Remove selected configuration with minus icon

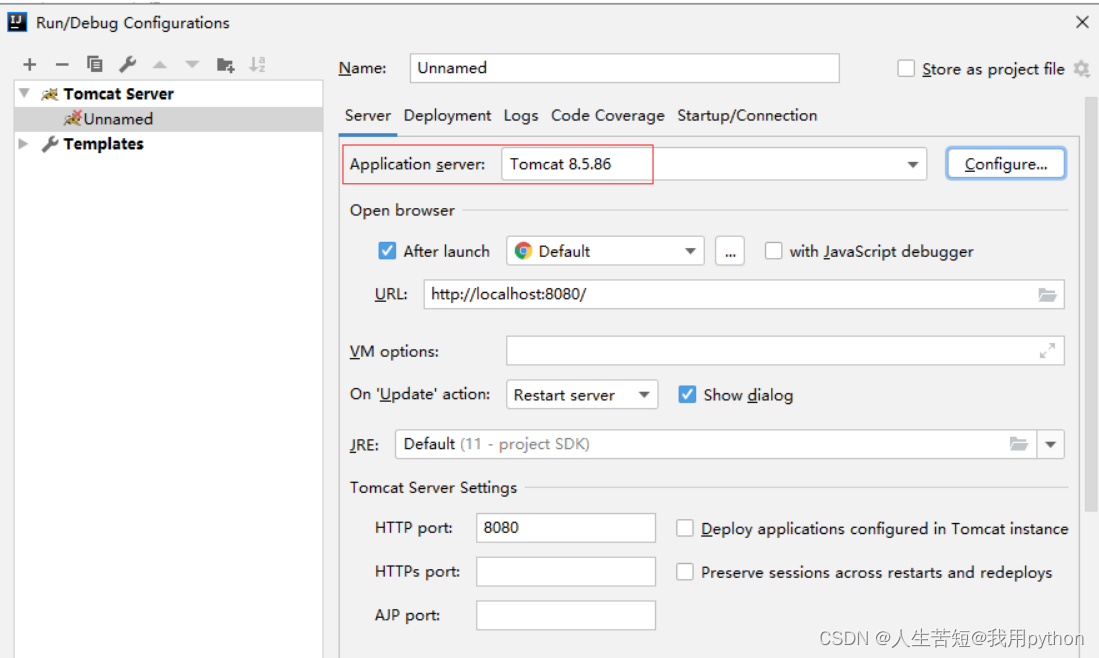point(62,64)
